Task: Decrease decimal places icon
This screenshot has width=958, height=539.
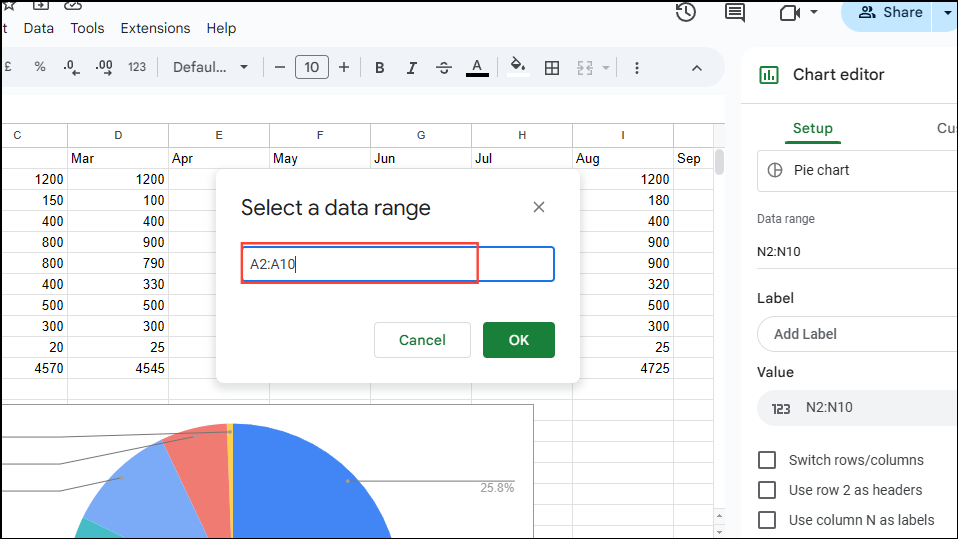Action: coord(71,67)
